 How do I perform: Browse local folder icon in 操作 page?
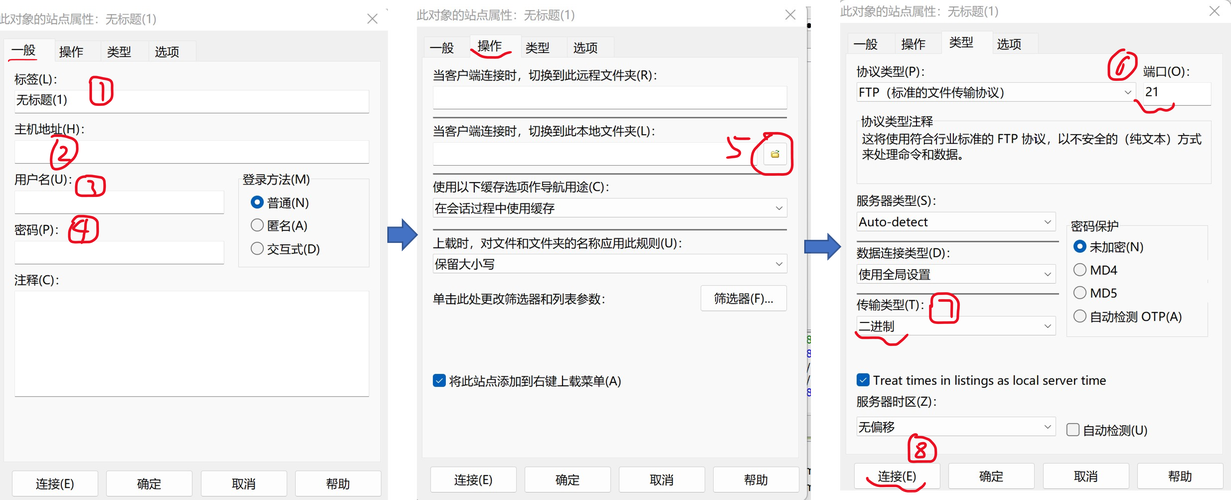pyautogui.click(x=774, y=154)
